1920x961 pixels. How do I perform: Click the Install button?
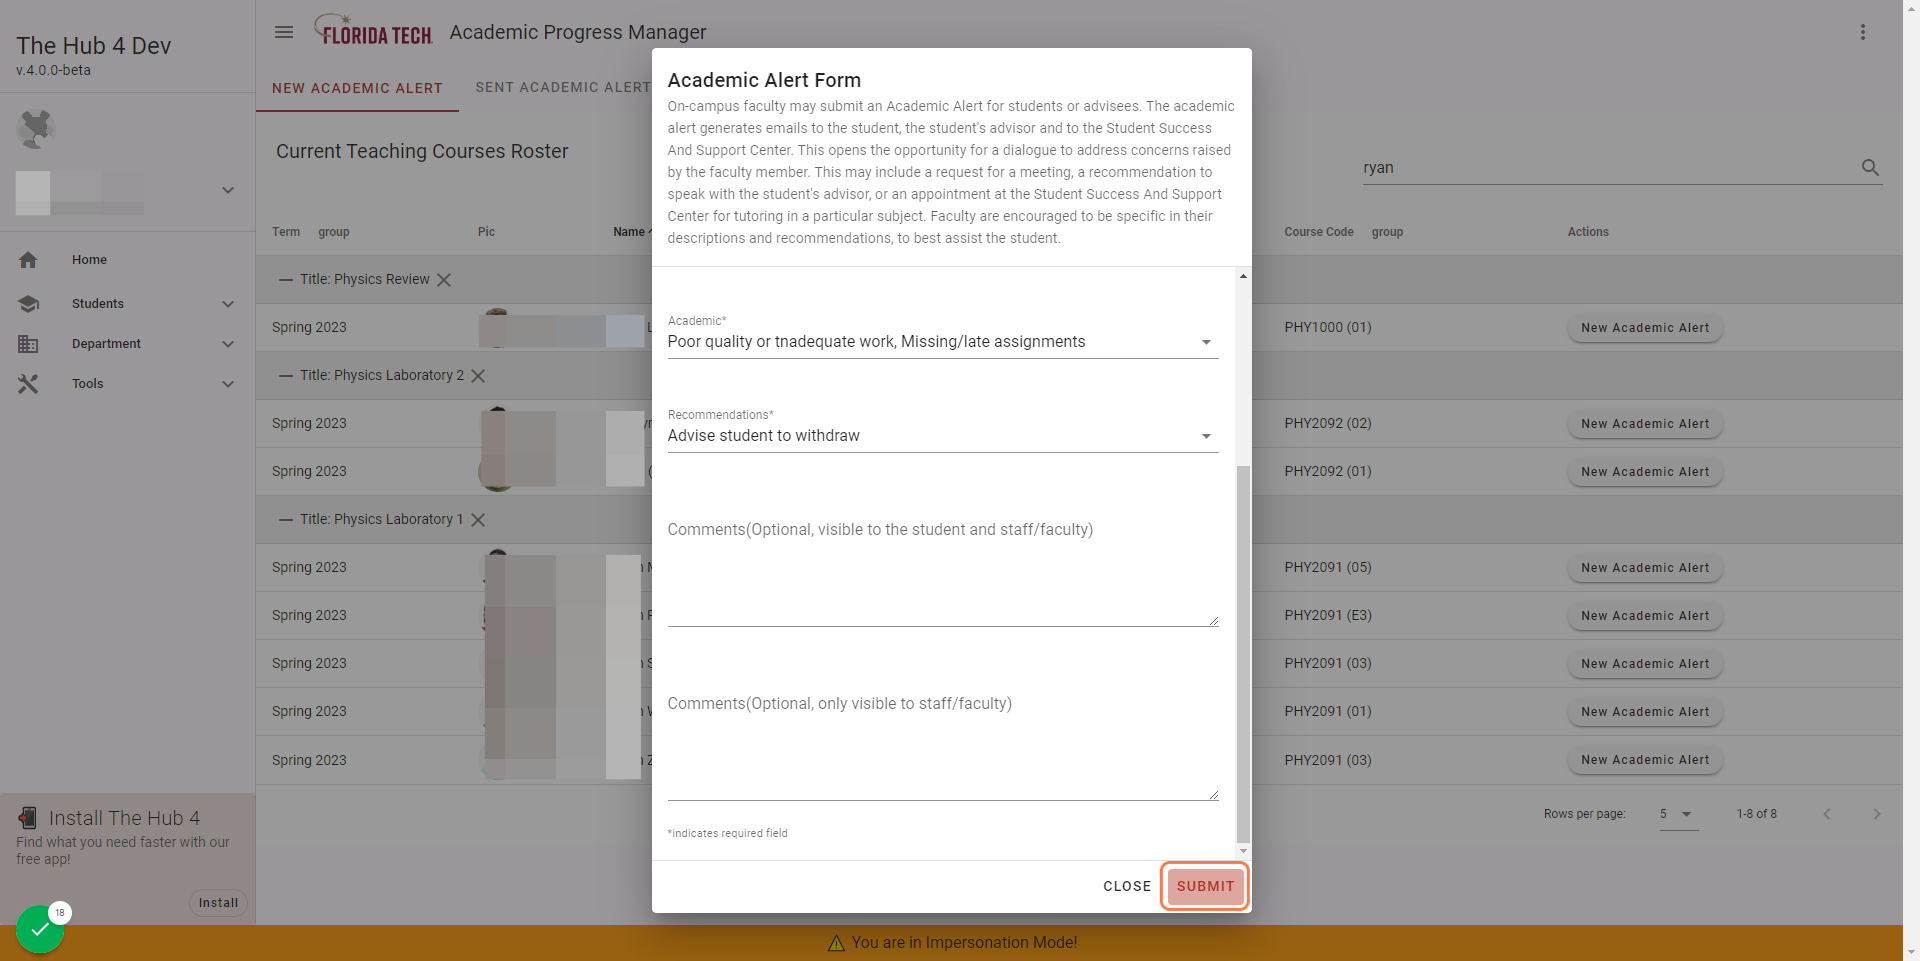point(218,903)
